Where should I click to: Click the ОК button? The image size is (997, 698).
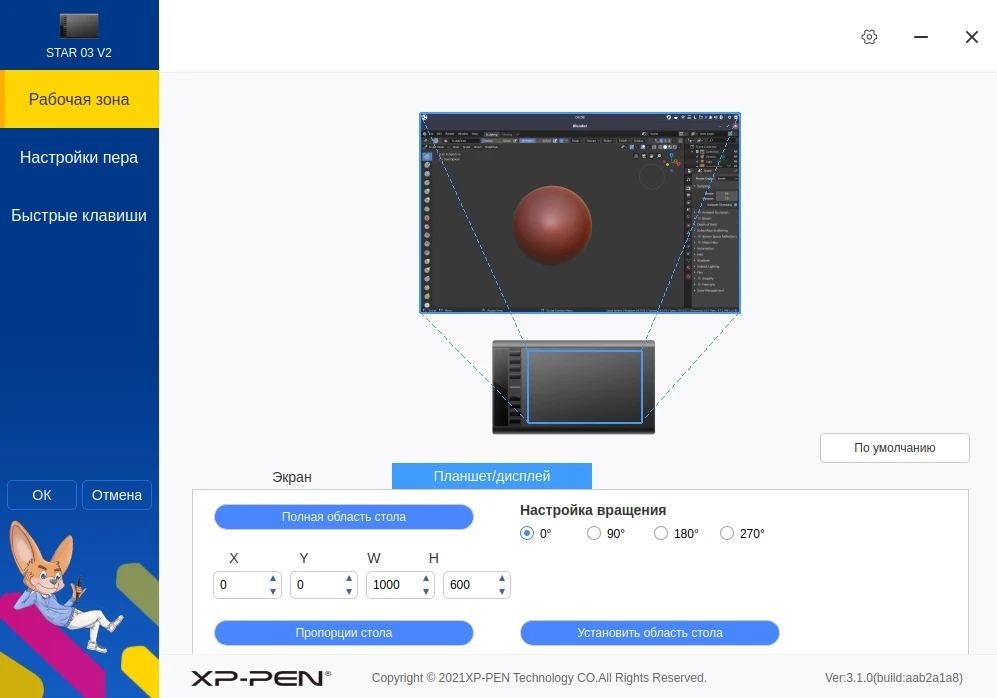42,495
